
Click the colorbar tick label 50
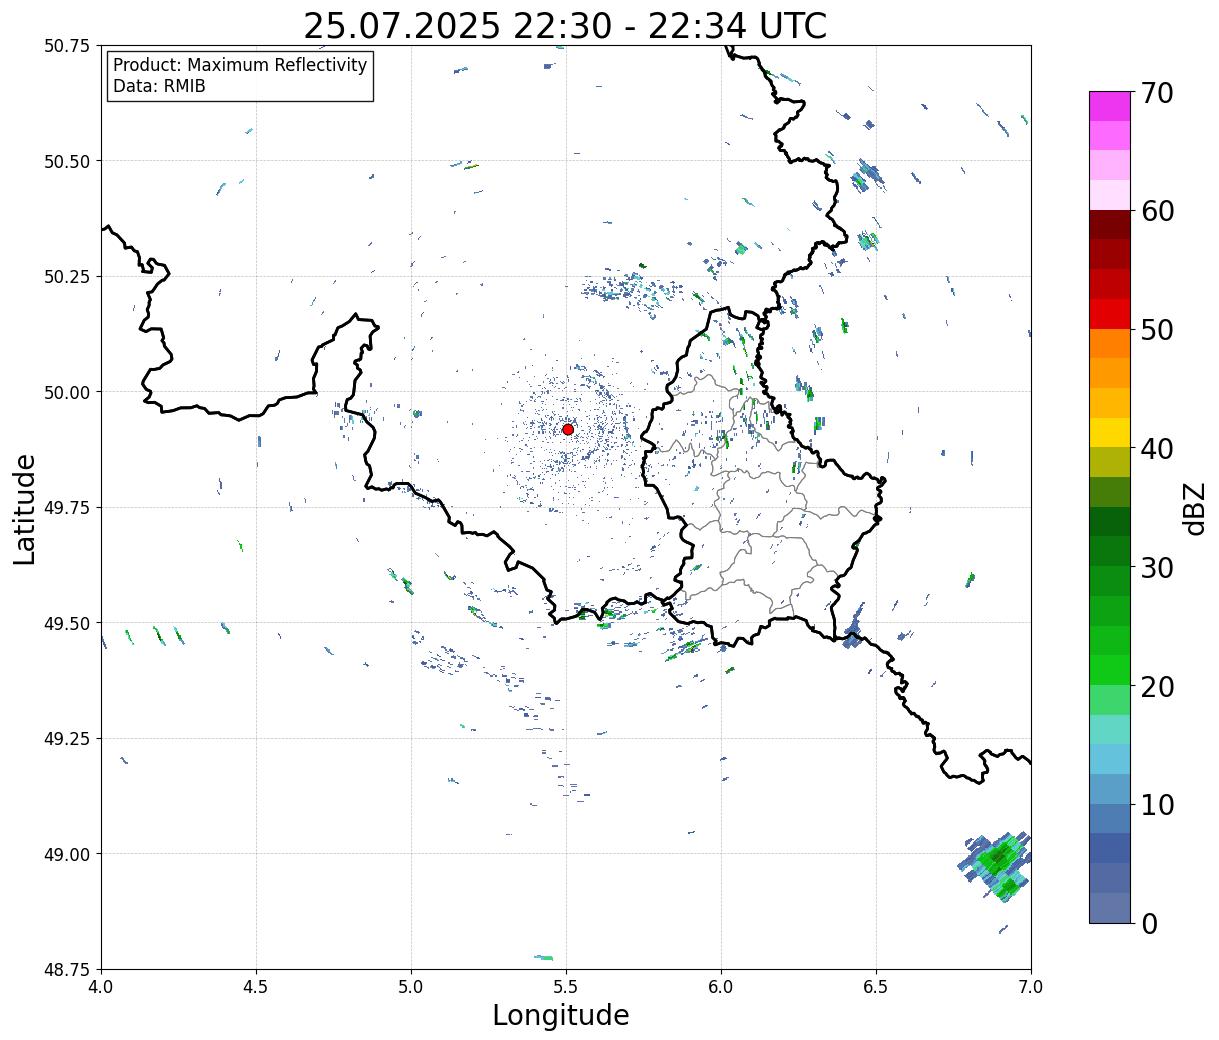(1157, 330)
